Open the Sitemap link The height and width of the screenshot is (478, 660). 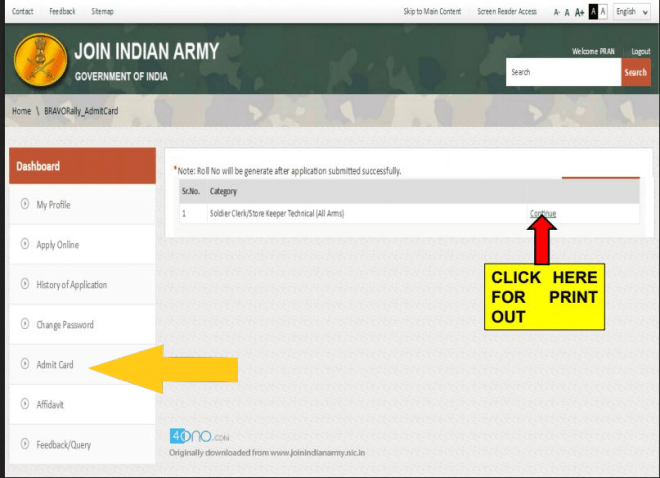point(102,11)
